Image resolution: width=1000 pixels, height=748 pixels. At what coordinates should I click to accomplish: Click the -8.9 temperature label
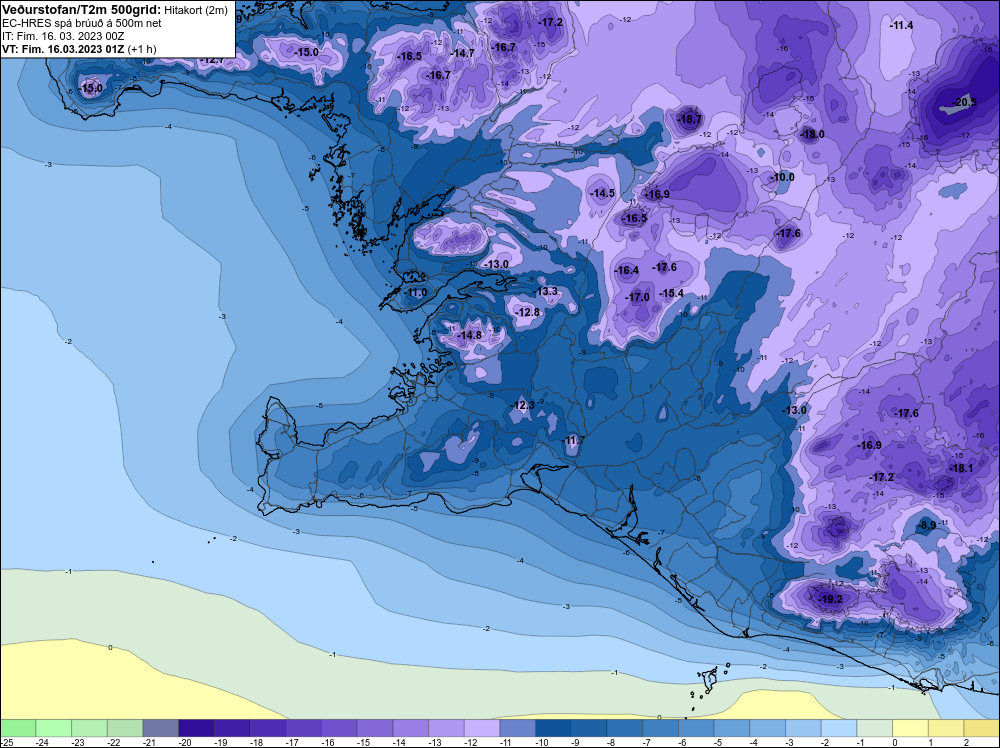tap(926, 525)
